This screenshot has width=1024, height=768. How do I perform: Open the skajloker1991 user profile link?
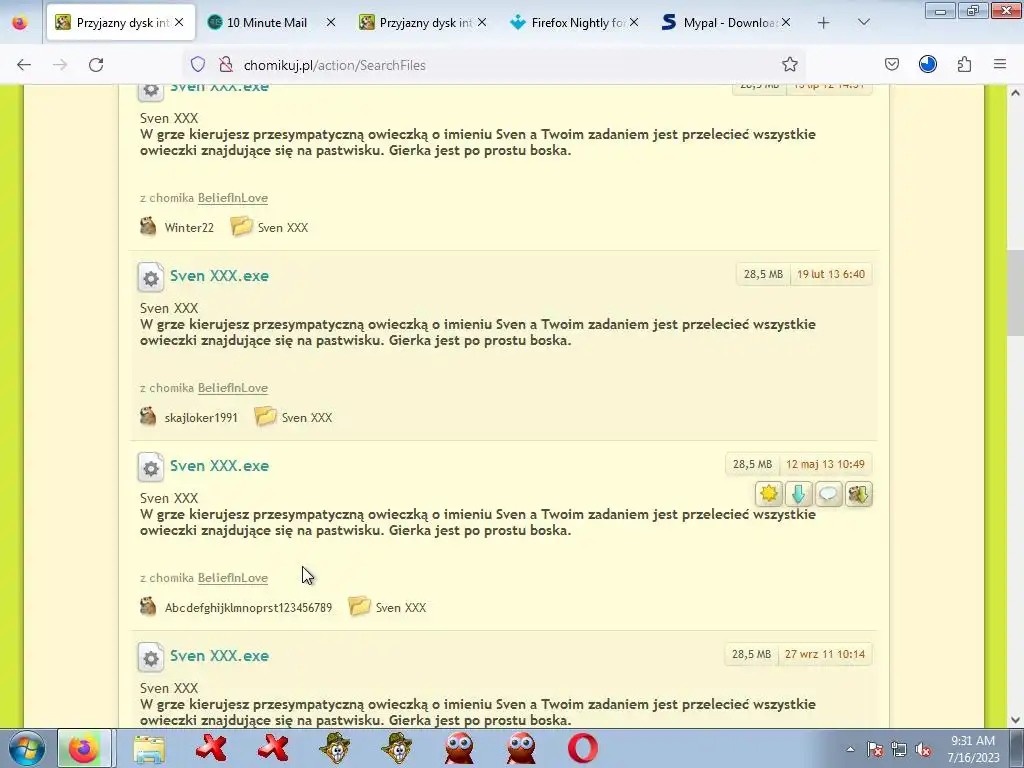(x=201, y=417)
